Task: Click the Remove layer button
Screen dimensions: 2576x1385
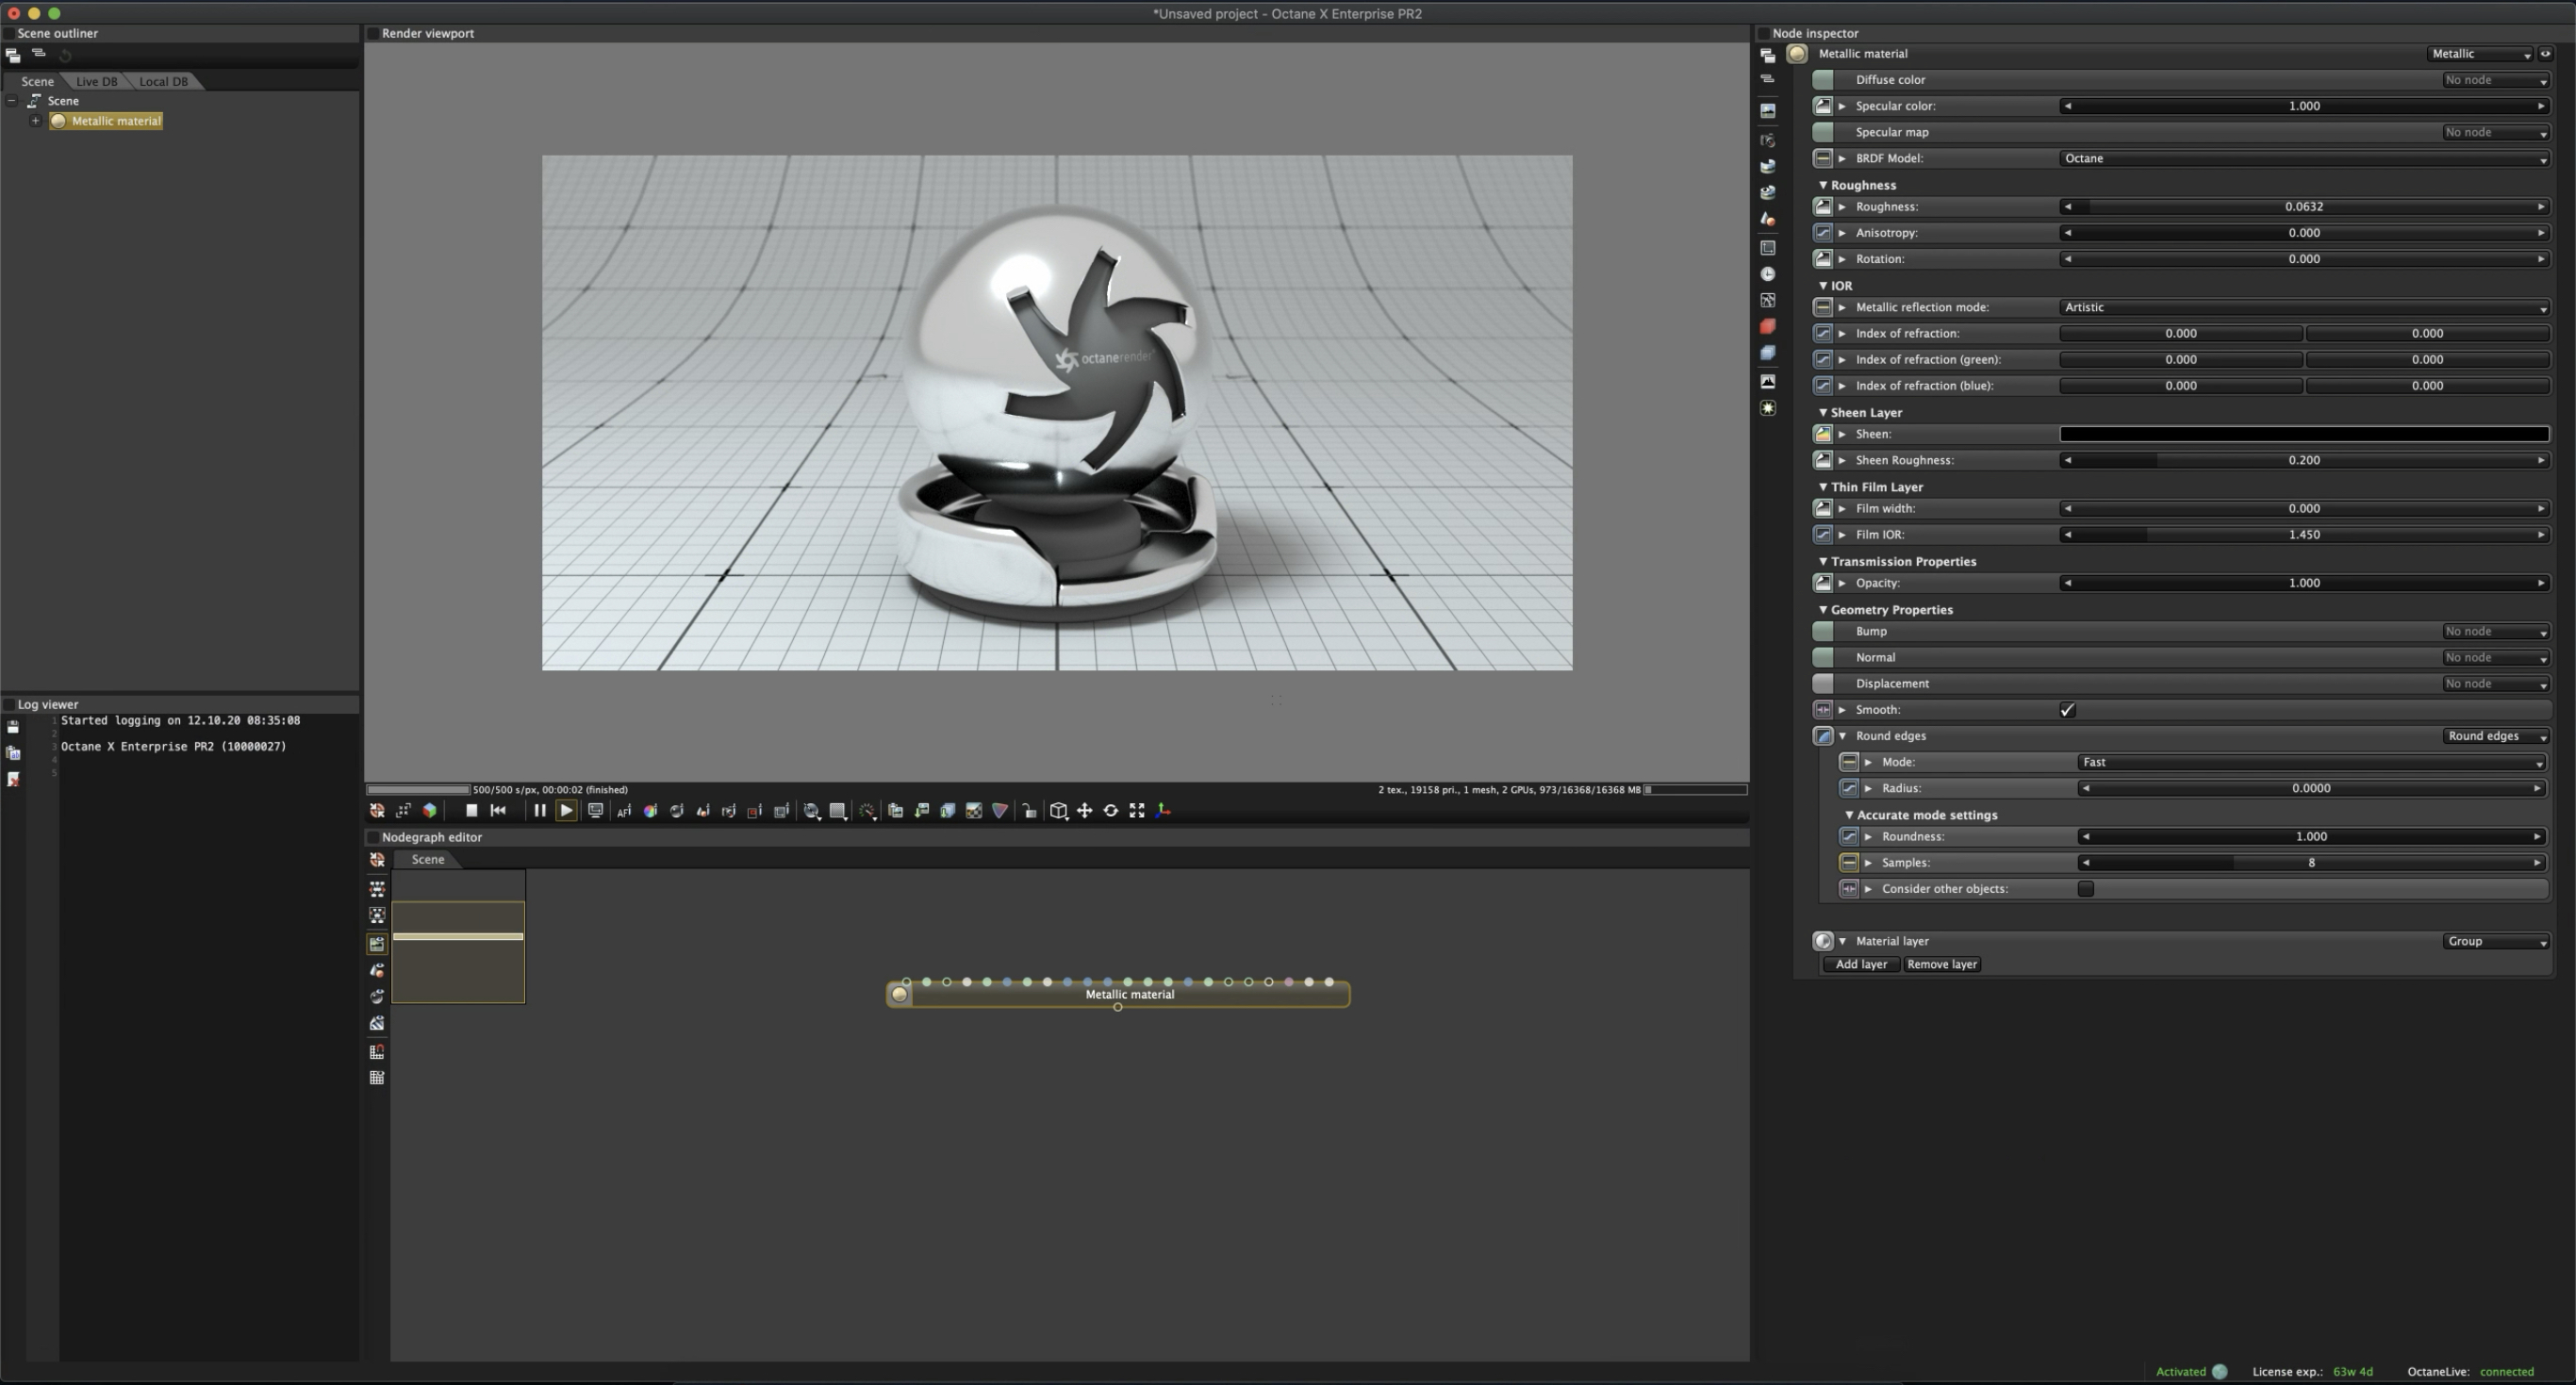Action: click(x=1941, y=965)
